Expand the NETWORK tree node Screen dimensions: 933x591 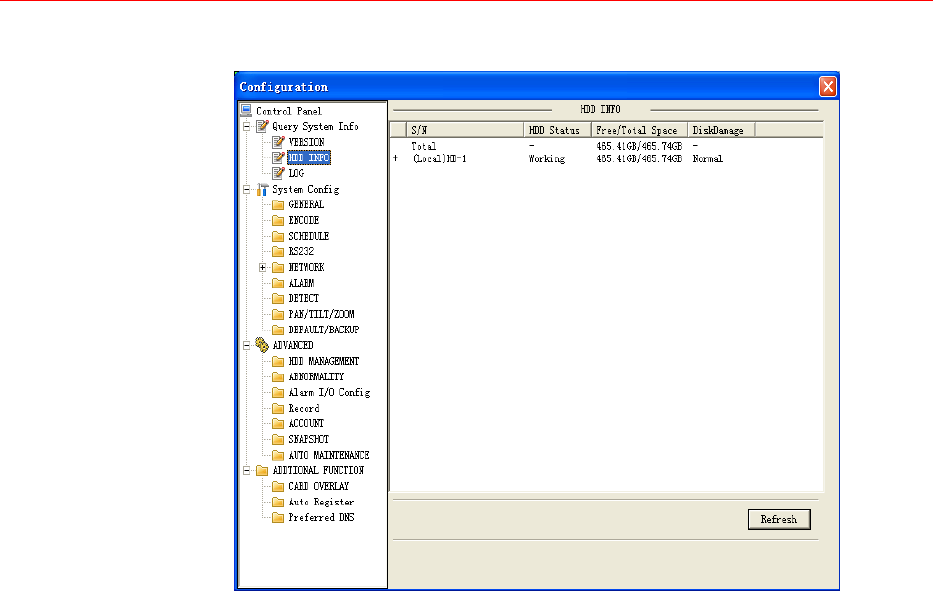(262, 268)
